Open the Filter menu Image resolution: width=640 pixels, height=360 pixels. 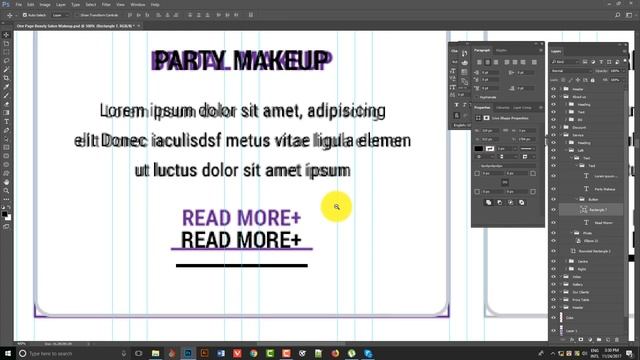[x=106, y=4]
